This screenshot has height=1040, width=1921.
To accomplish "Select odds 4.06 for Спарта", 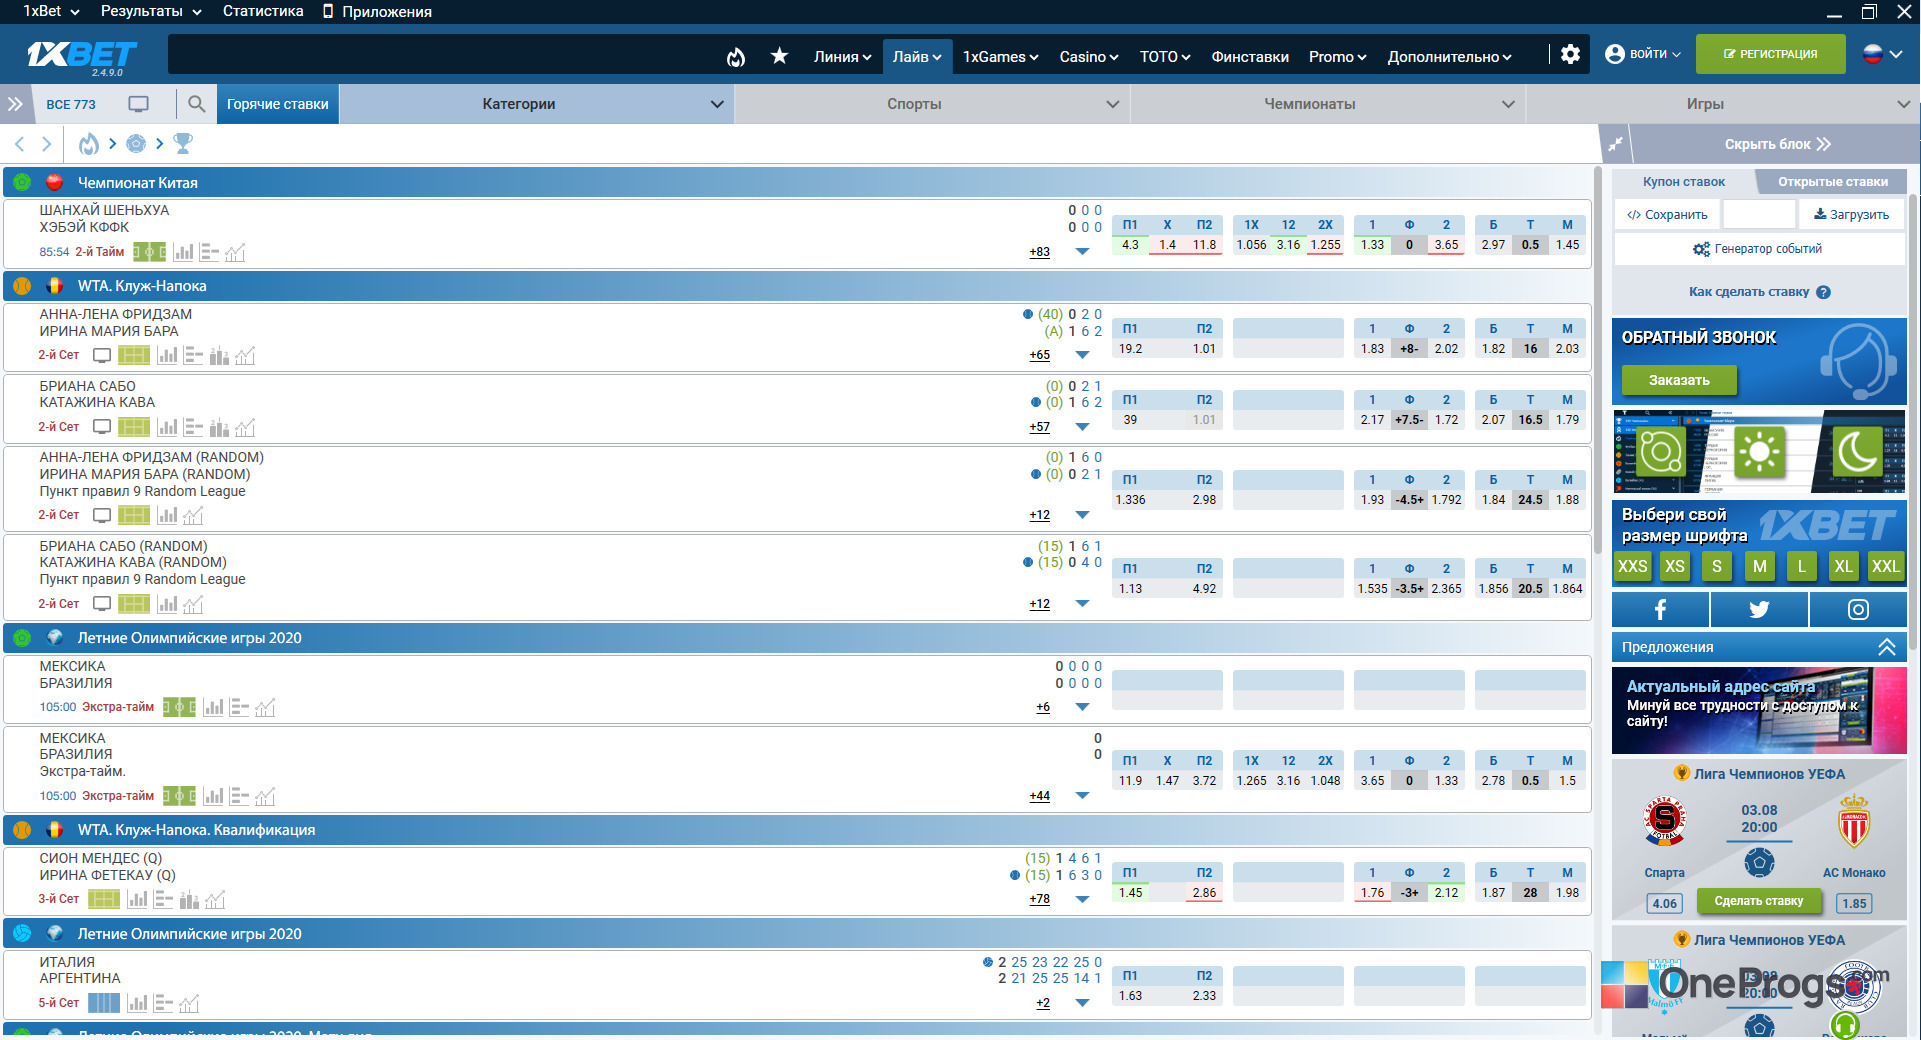I will [1664, 903].
